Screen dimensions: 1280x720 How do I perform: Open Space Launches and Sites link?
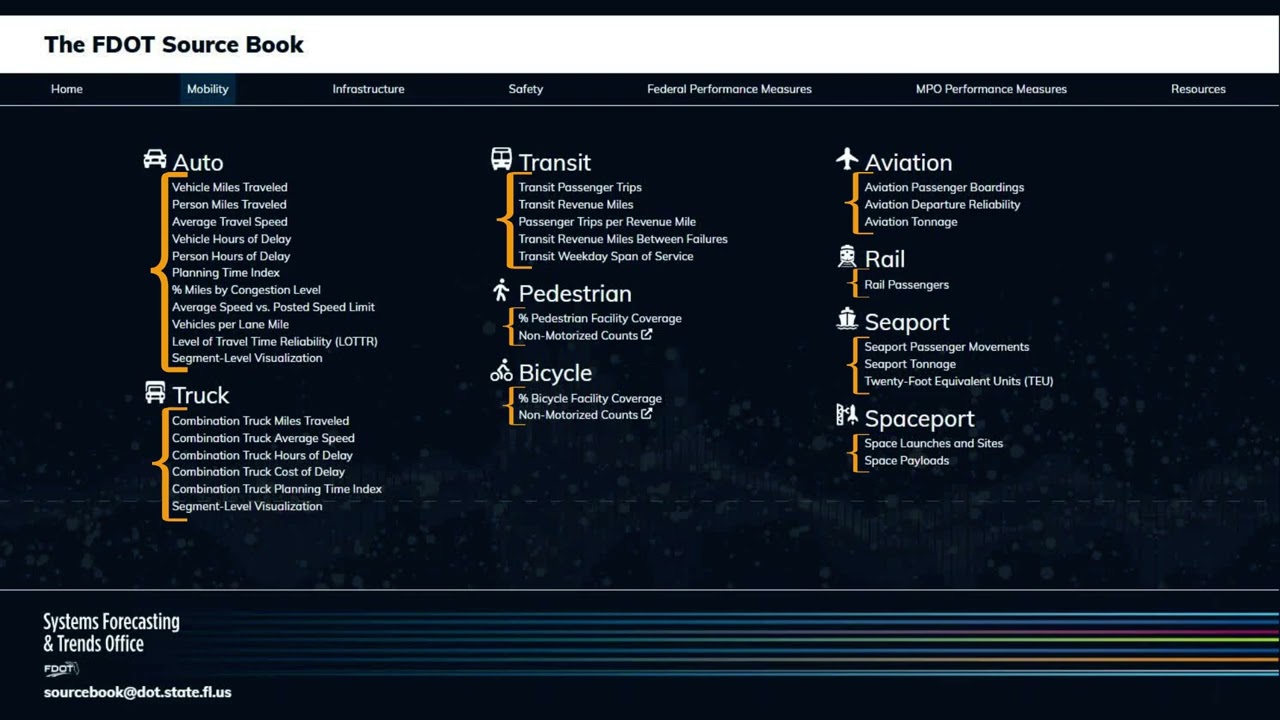click(x=934, y=443)
